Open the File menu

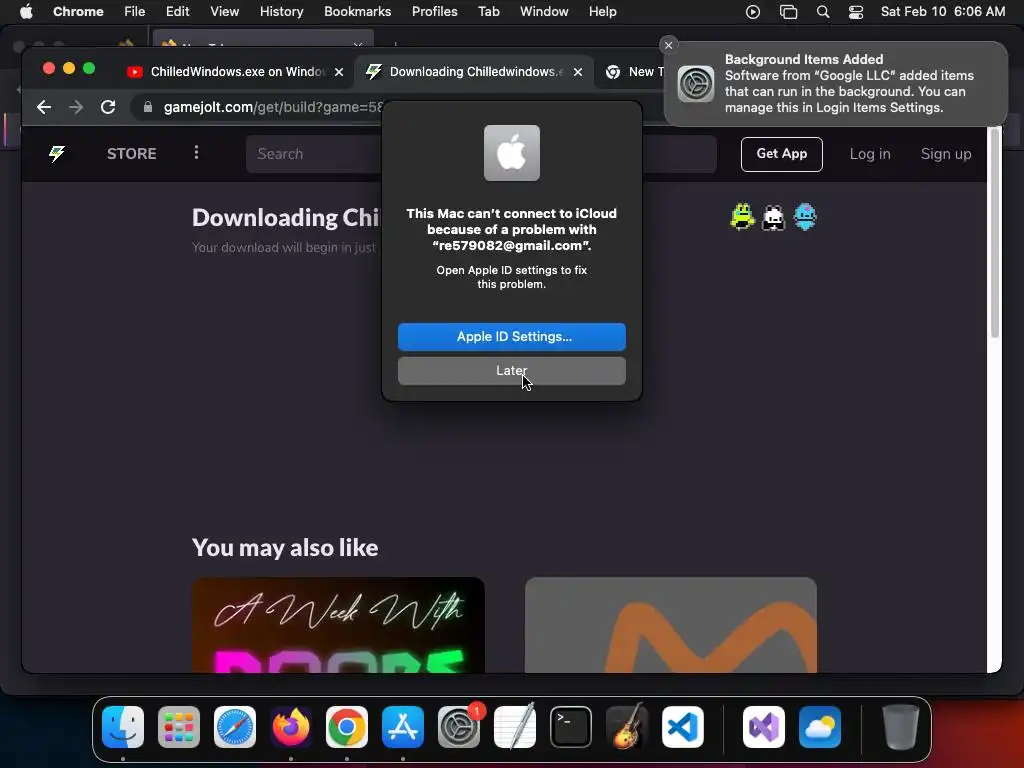135,12
